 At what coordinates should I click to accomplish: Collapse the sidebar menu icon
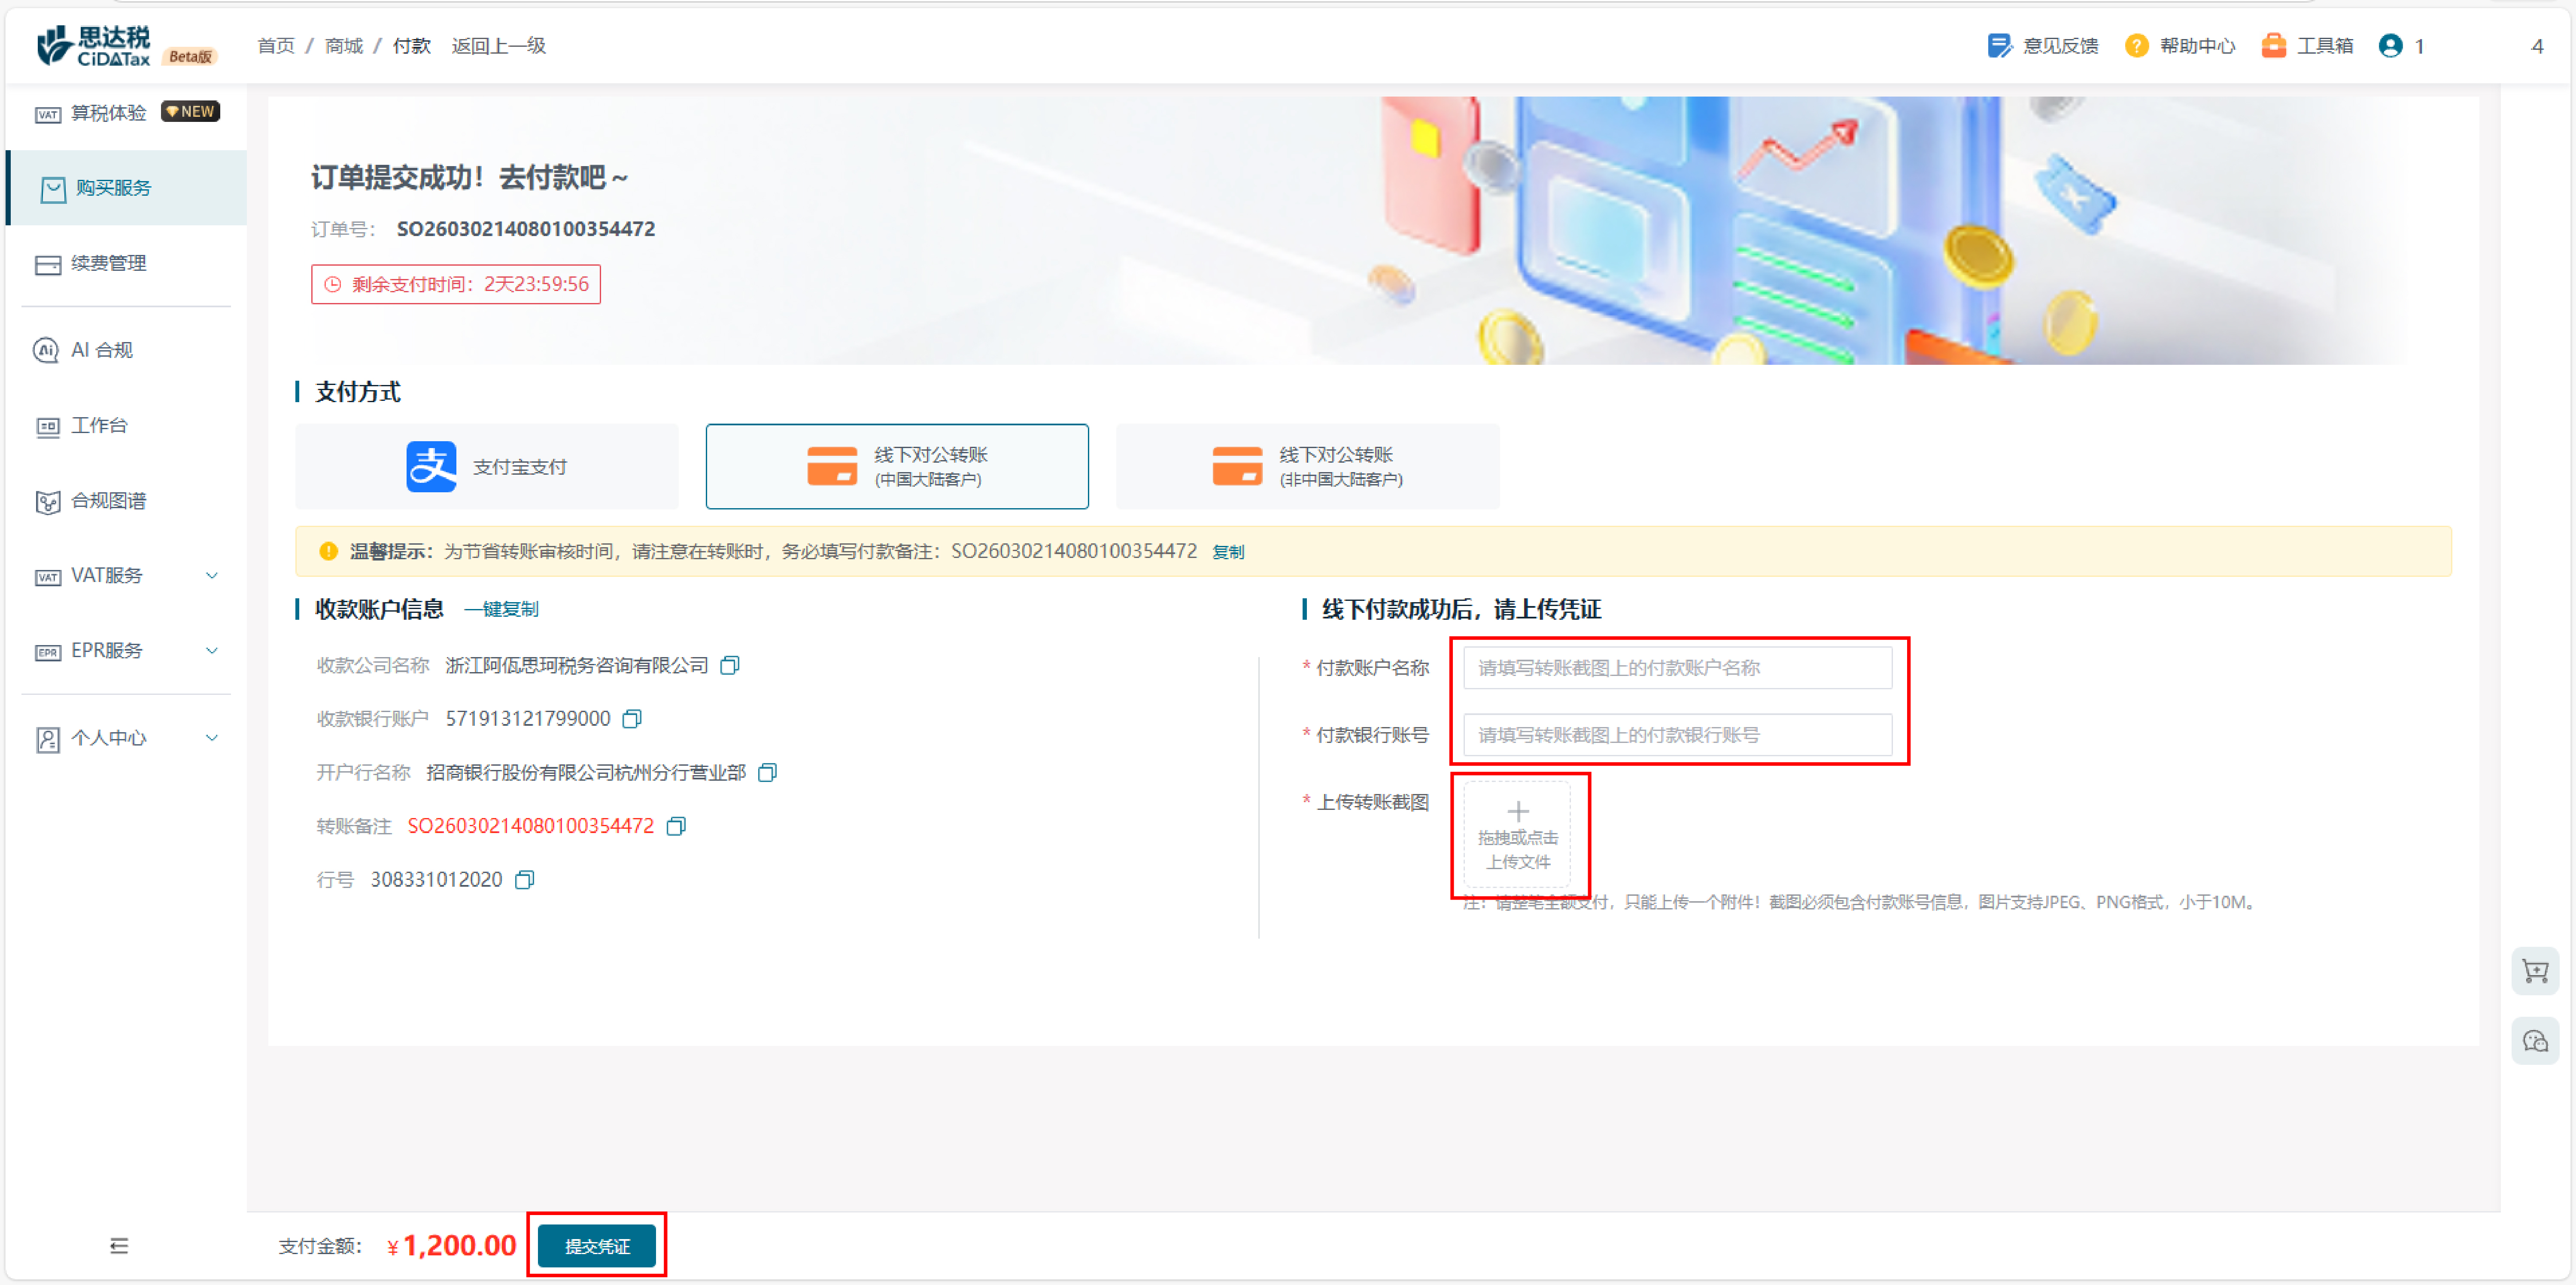[x=119, y=1245]
